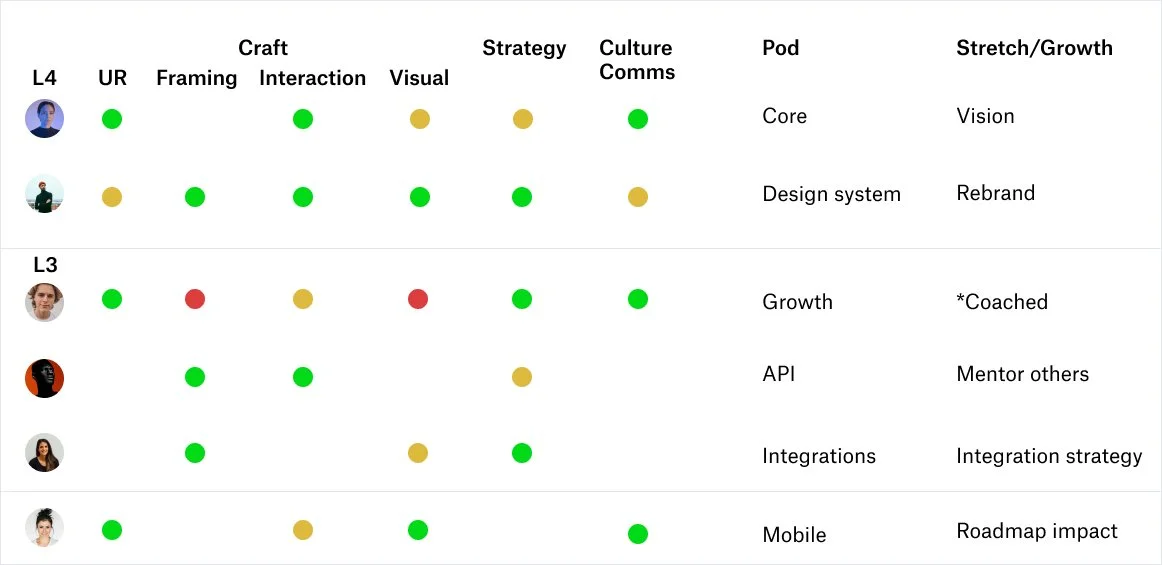The image size is (1162, 565).
Task: Select the Growth pod designer's avatar
Action: click(44, 302)
